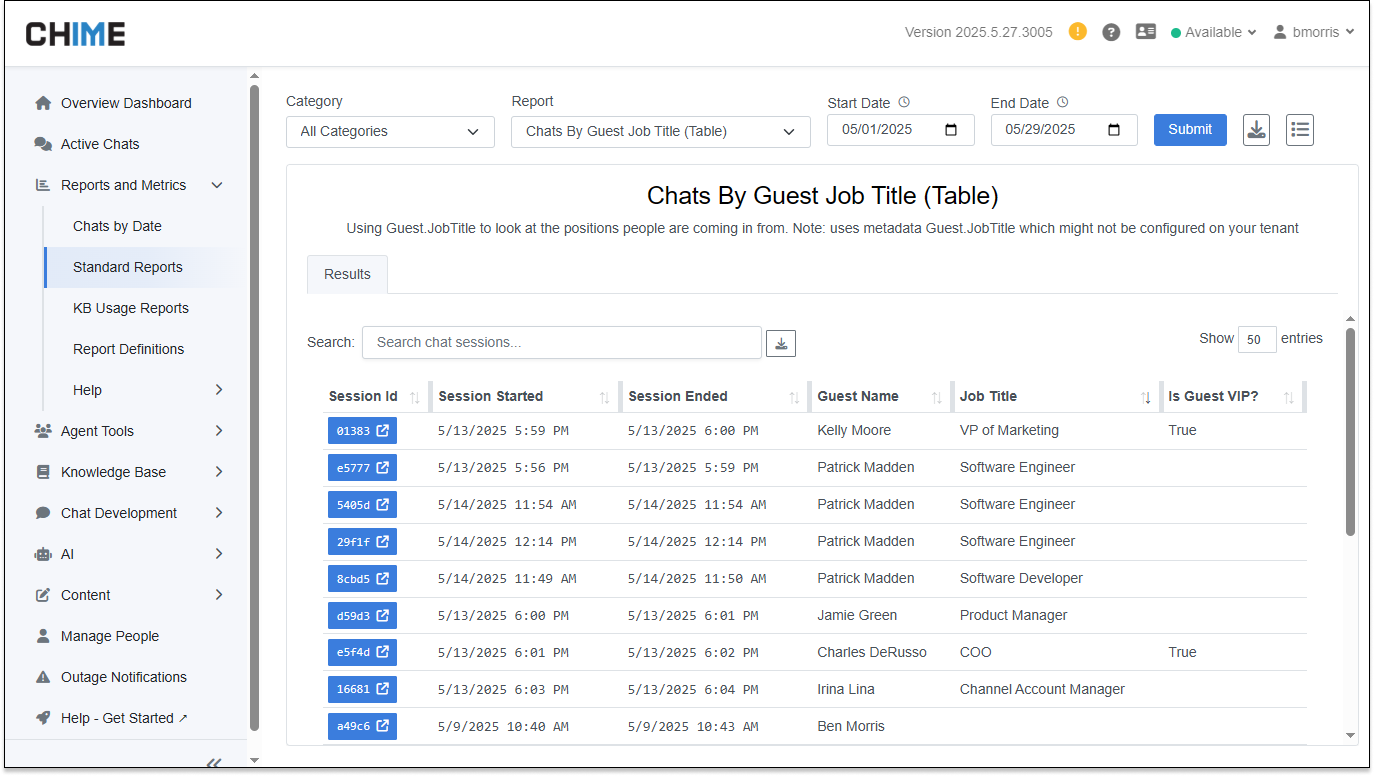Expand the Content menu chevron

pos(219,595)
